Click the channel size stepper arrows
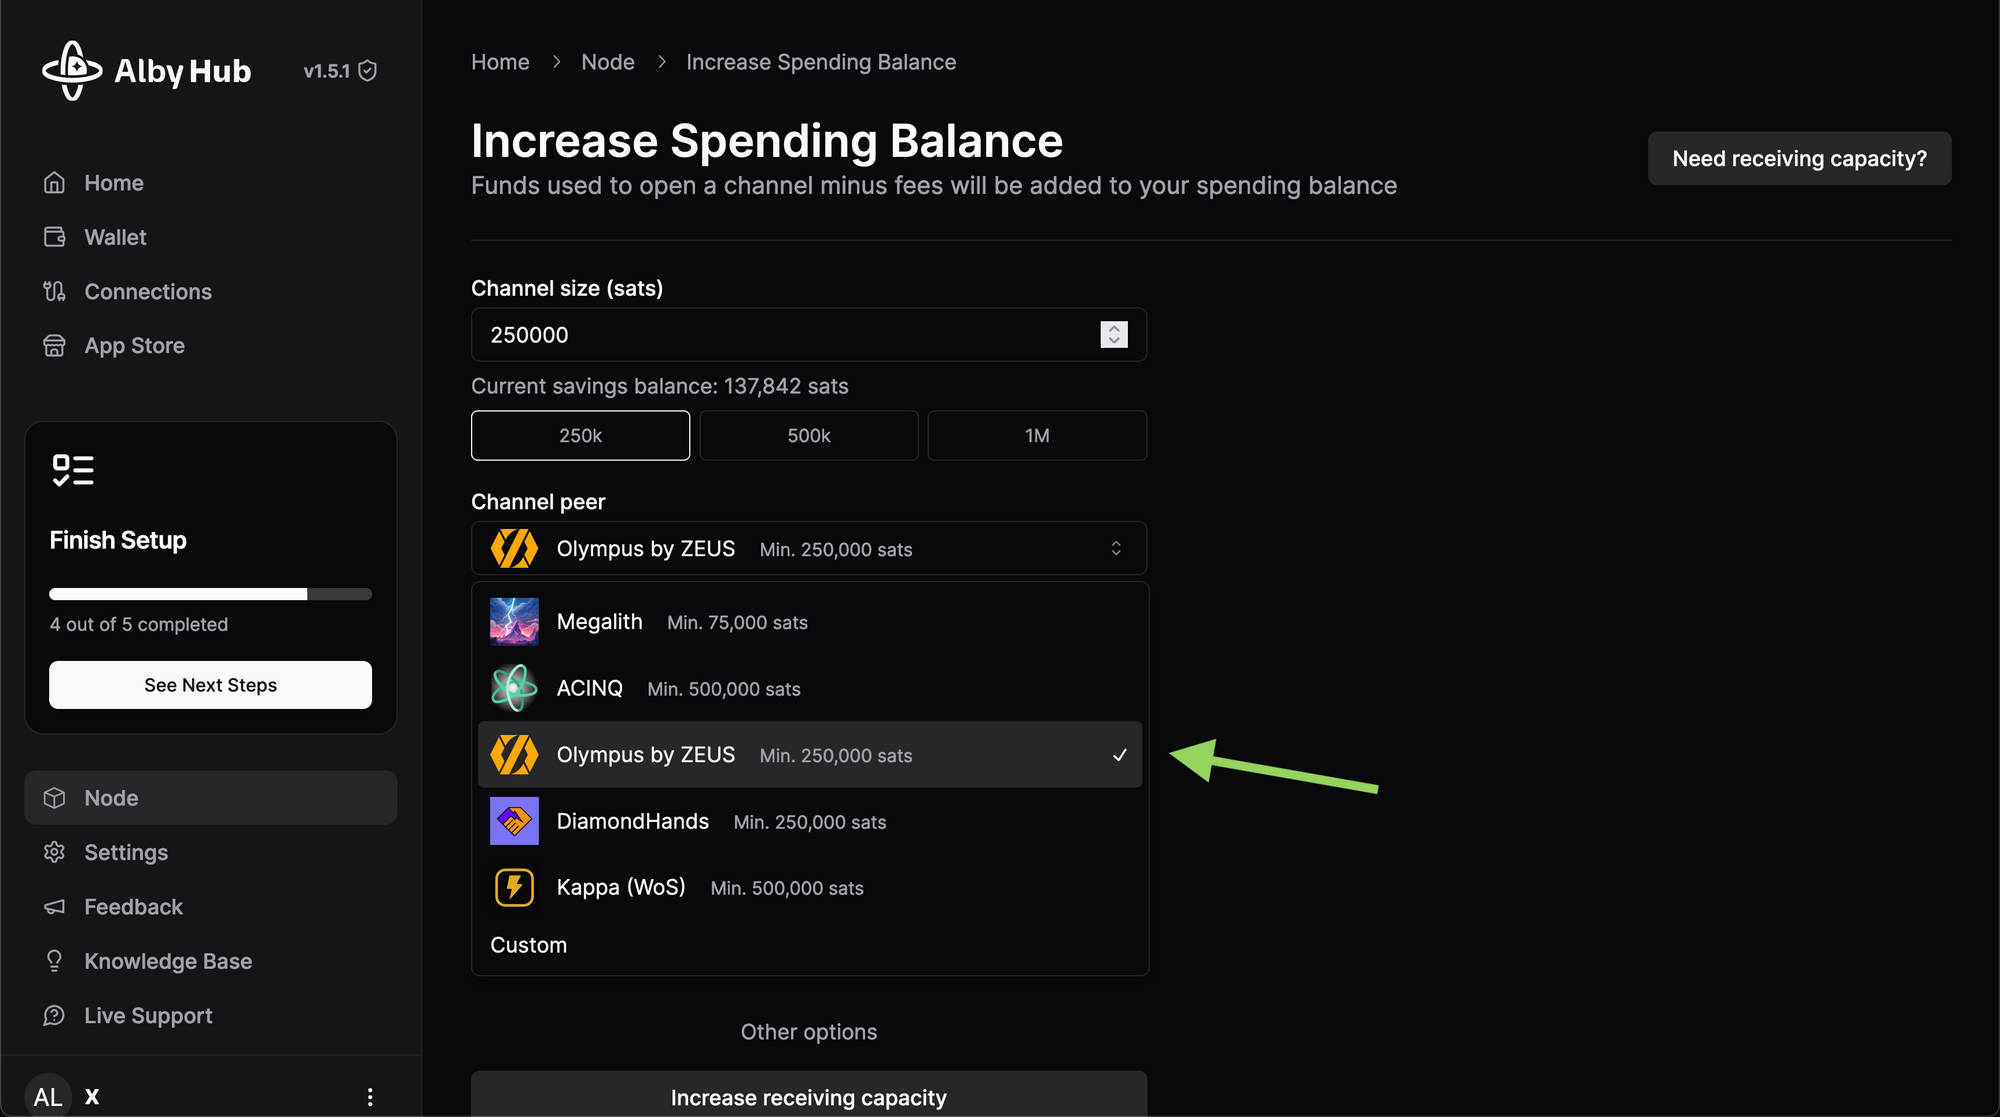The width and height of the screenshot is (2000, 1117). pos(1114,335)
